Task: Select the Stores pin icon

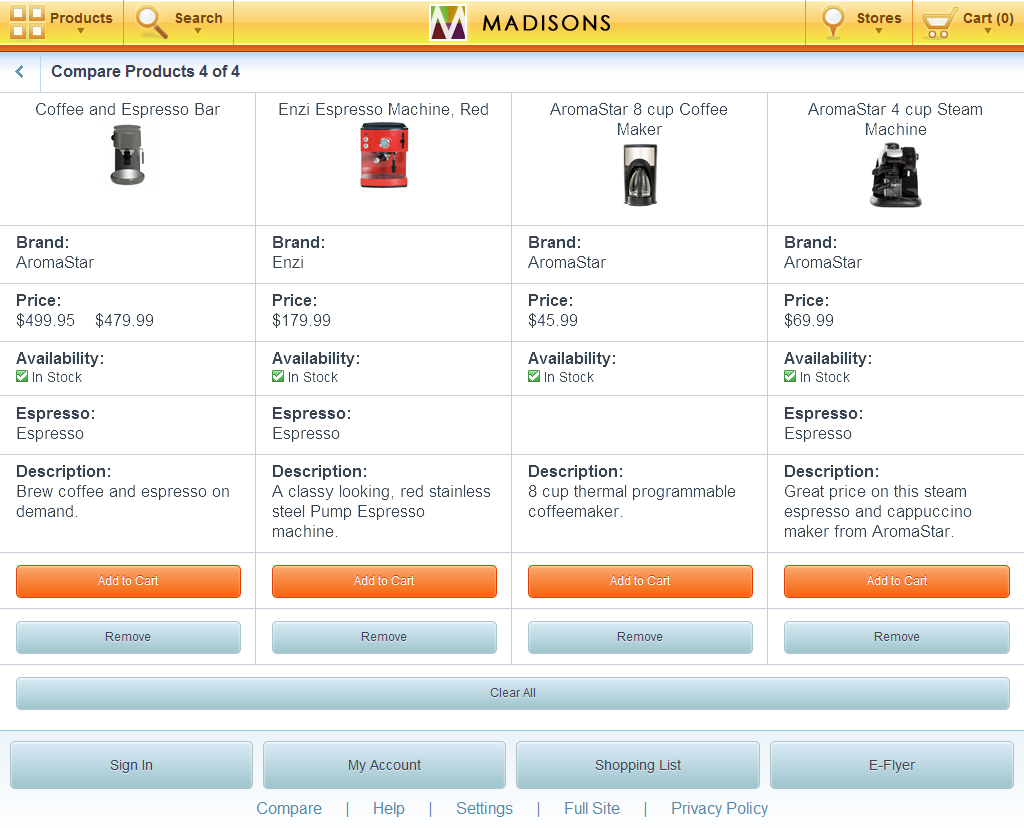Action: coord(833,20)
